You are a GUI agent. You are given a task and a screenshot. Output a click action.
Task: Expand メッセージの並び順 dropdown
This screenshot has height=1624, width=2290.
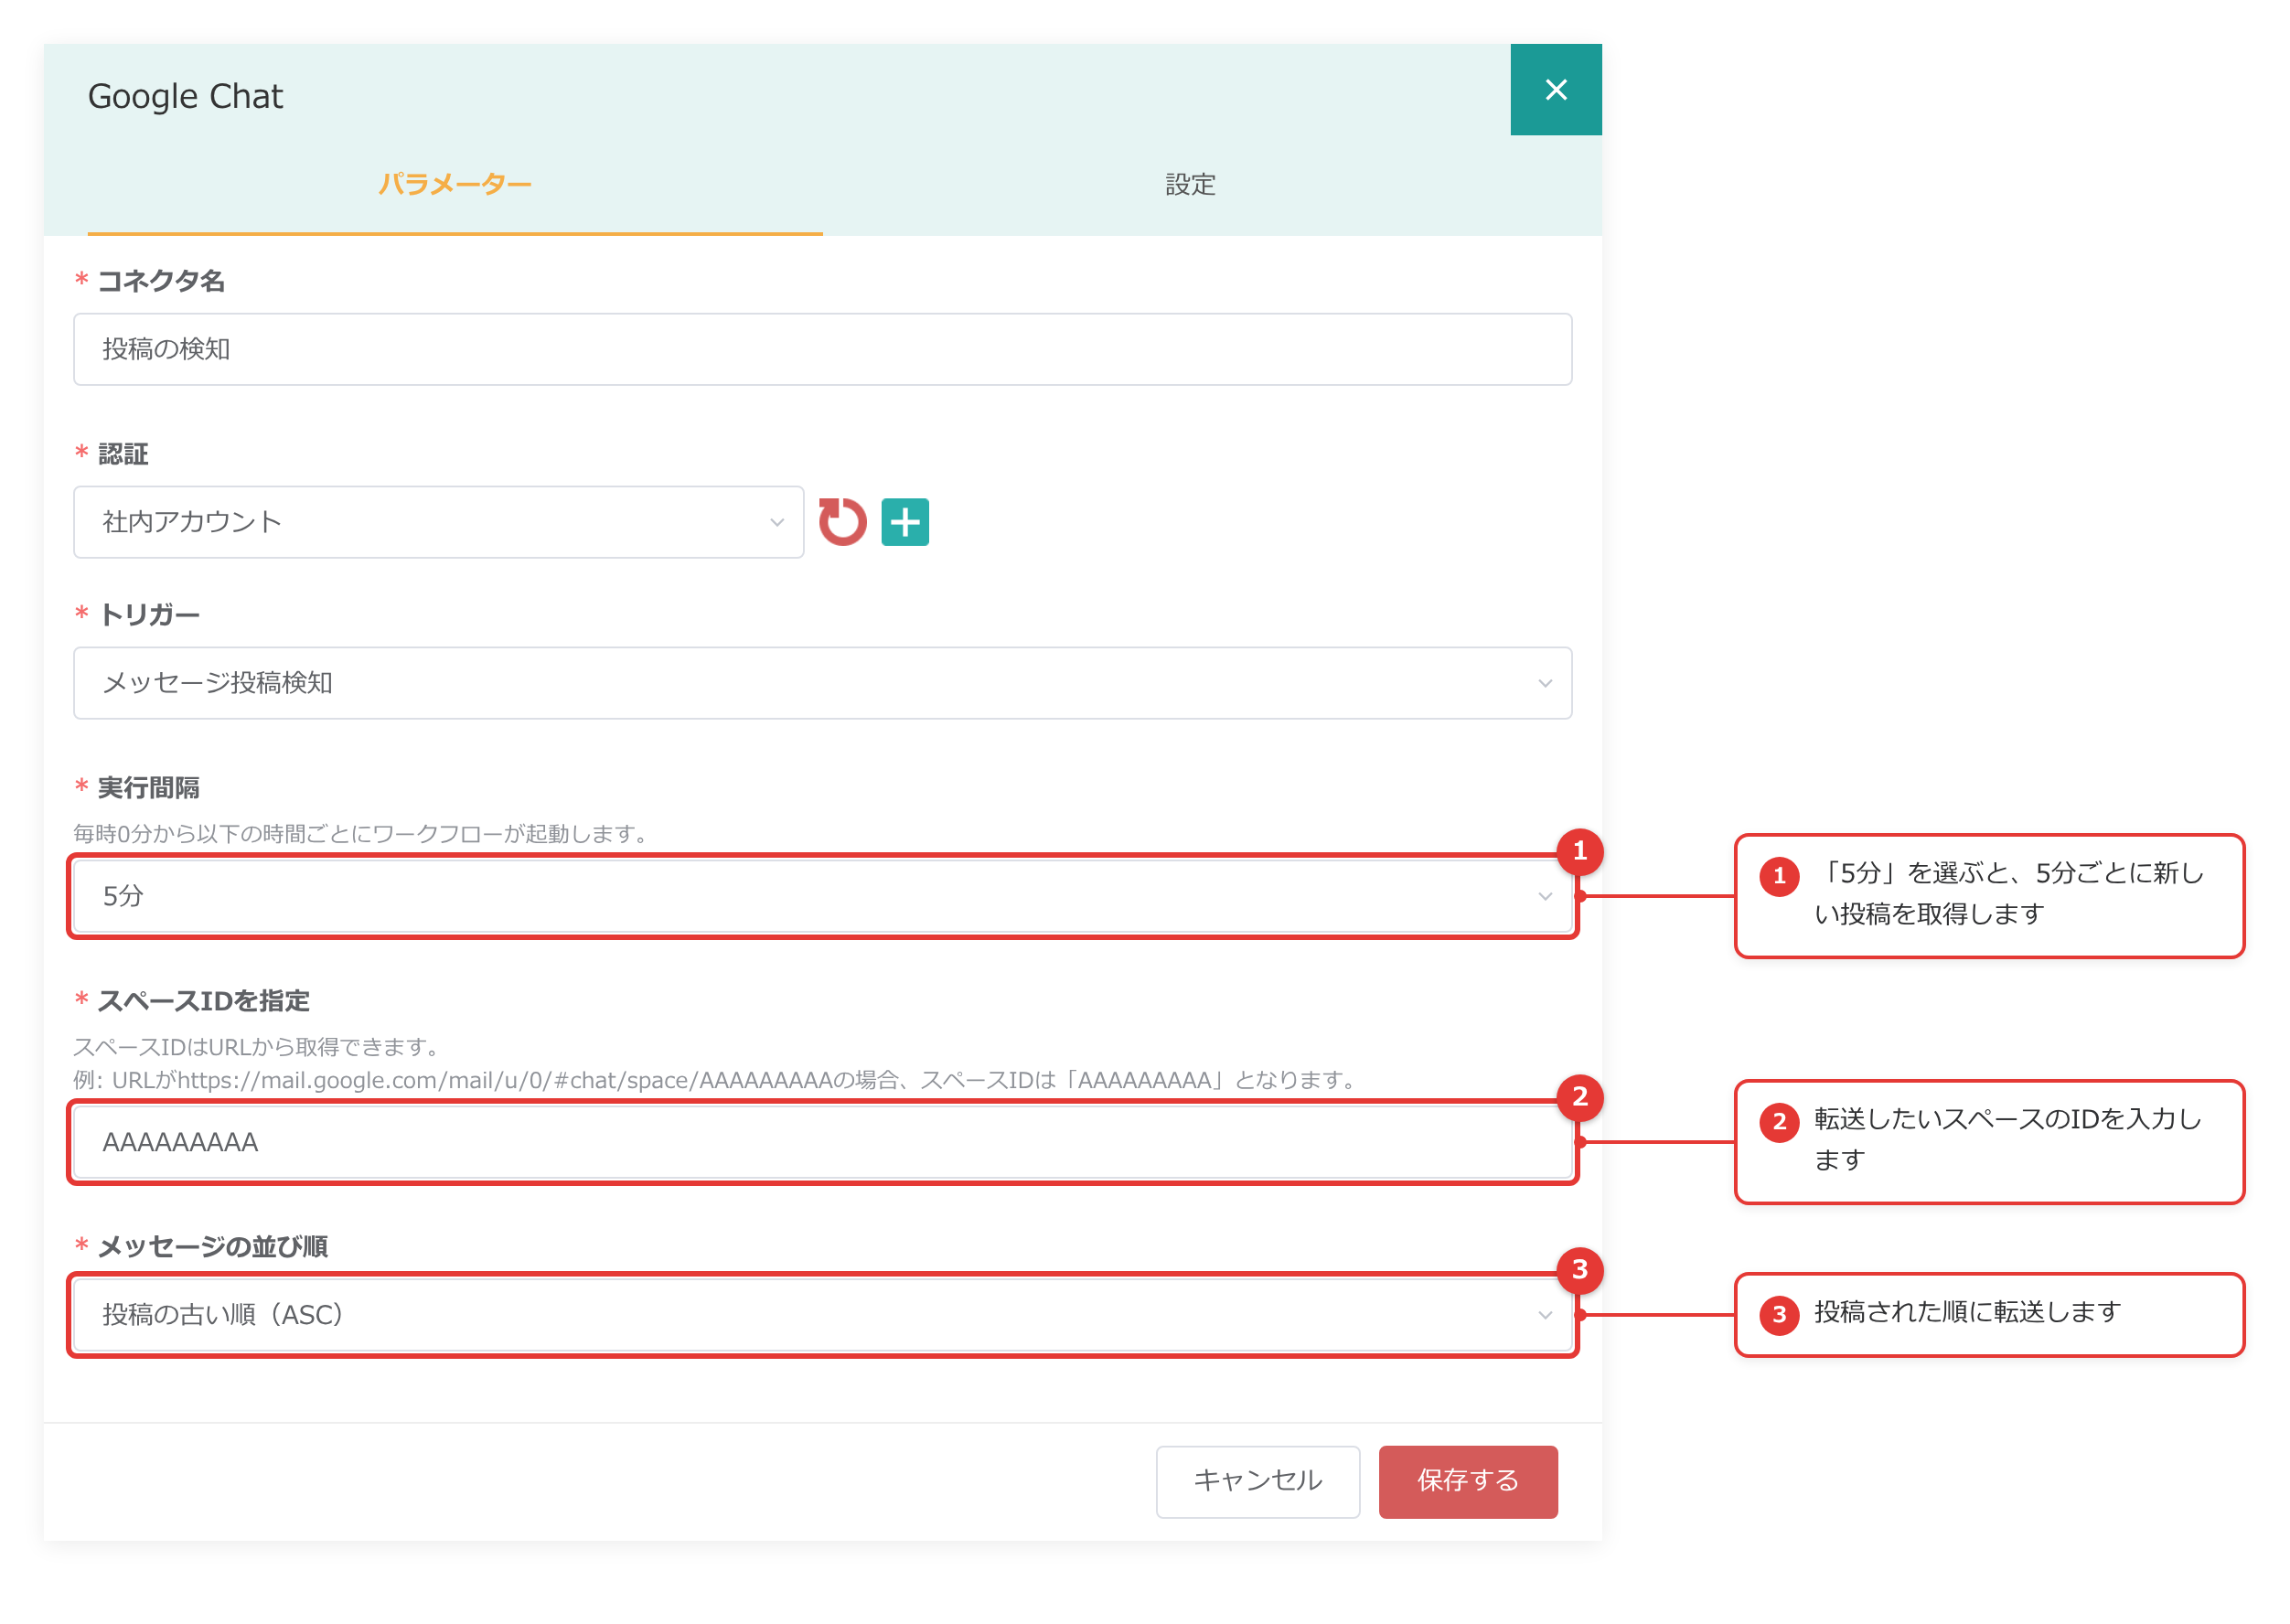[822, 1315]
